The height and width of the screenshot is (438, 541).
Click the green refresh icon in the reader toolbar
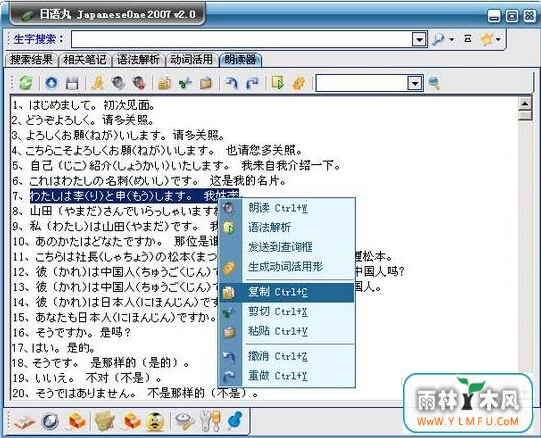[26, 83]
